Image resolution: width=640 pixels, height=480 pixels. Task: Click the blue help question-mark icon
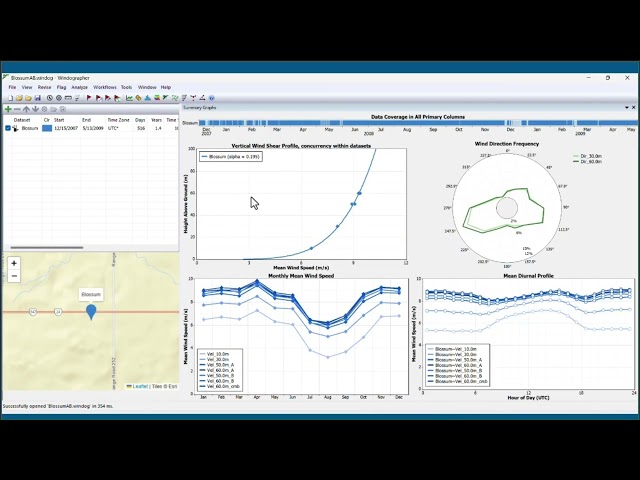(x=211, y=98)
